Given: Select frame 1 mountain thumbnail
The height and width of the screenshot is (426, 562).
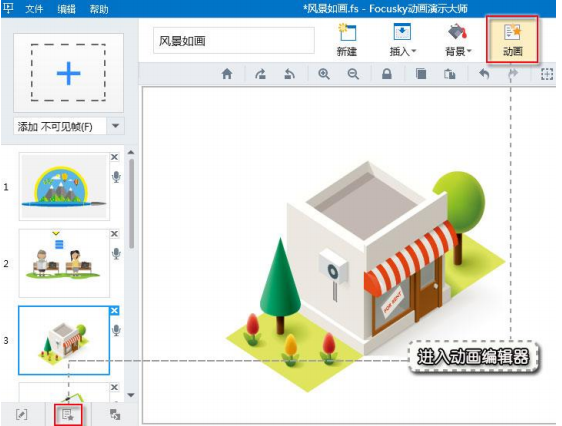Looking at the screenshot, I should pyautogui.click(x=64, y=186).
